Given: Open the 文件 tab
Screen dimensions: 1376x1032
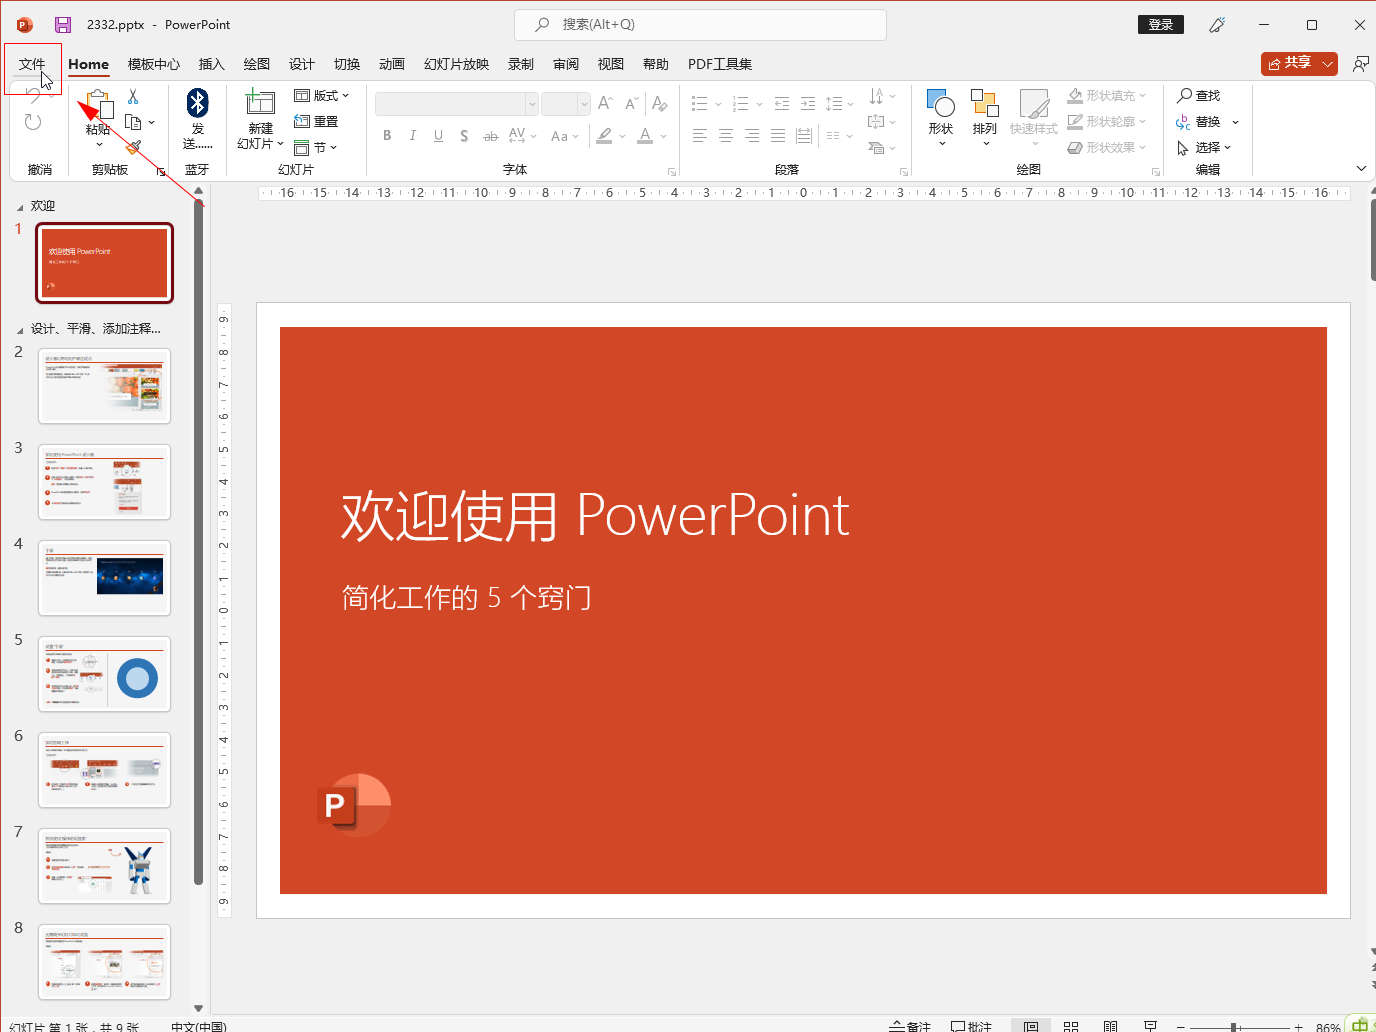Looking at the screenshot, I should pos(32,64).
